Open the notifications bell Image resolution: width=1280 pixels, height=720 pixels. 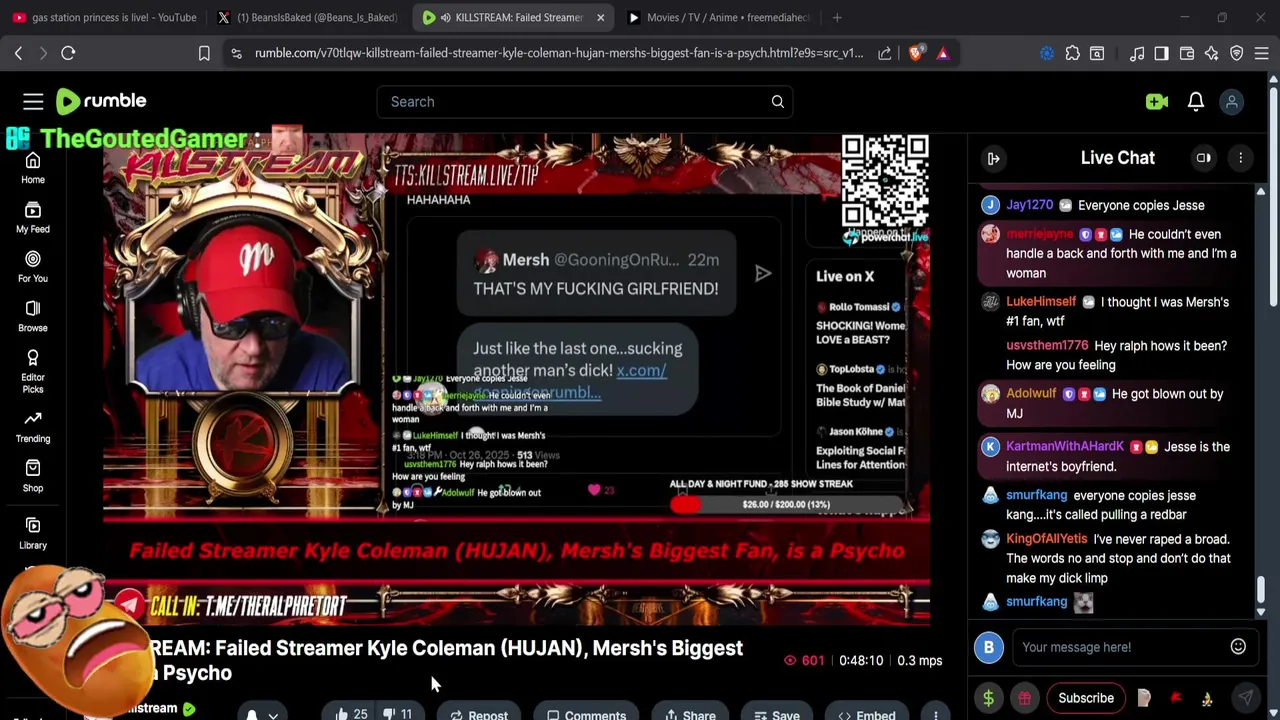click(1196, 101)
